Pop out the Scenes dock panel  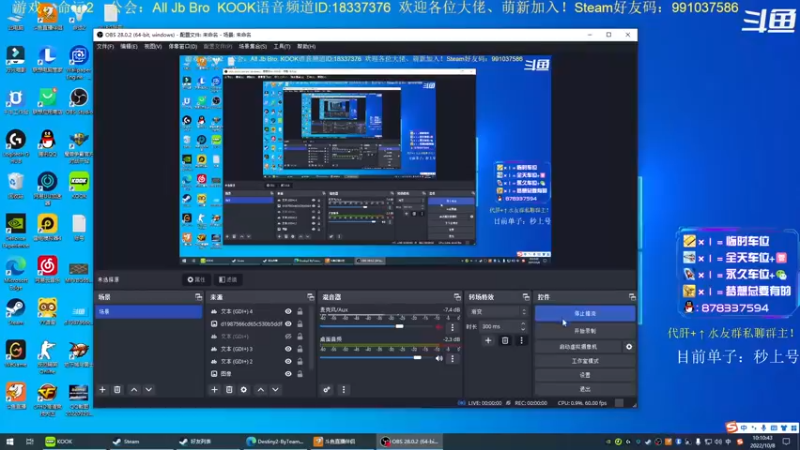[198, 297]
